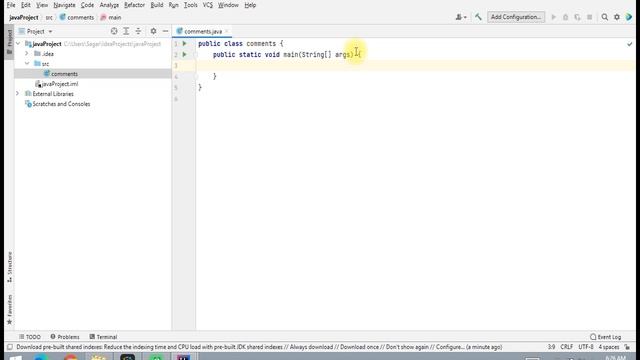This screenshot has height=360, width=640.
Task: Select External Libraries row
Action: pyautogui.click(x=93, y=94)
